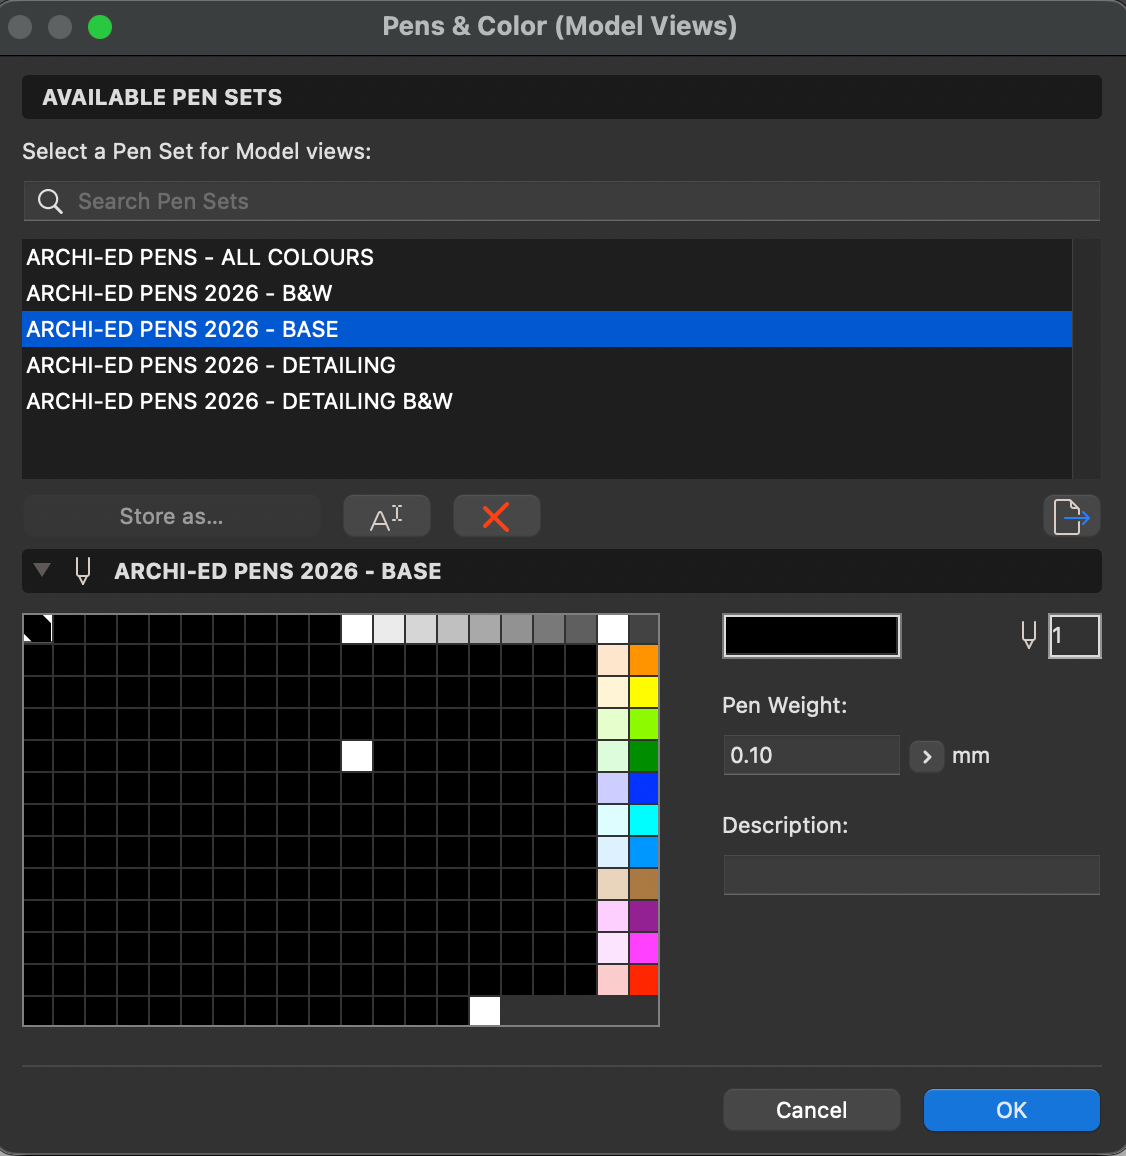
Task: Click the Store as... button
Action: [x=171, y=516]
